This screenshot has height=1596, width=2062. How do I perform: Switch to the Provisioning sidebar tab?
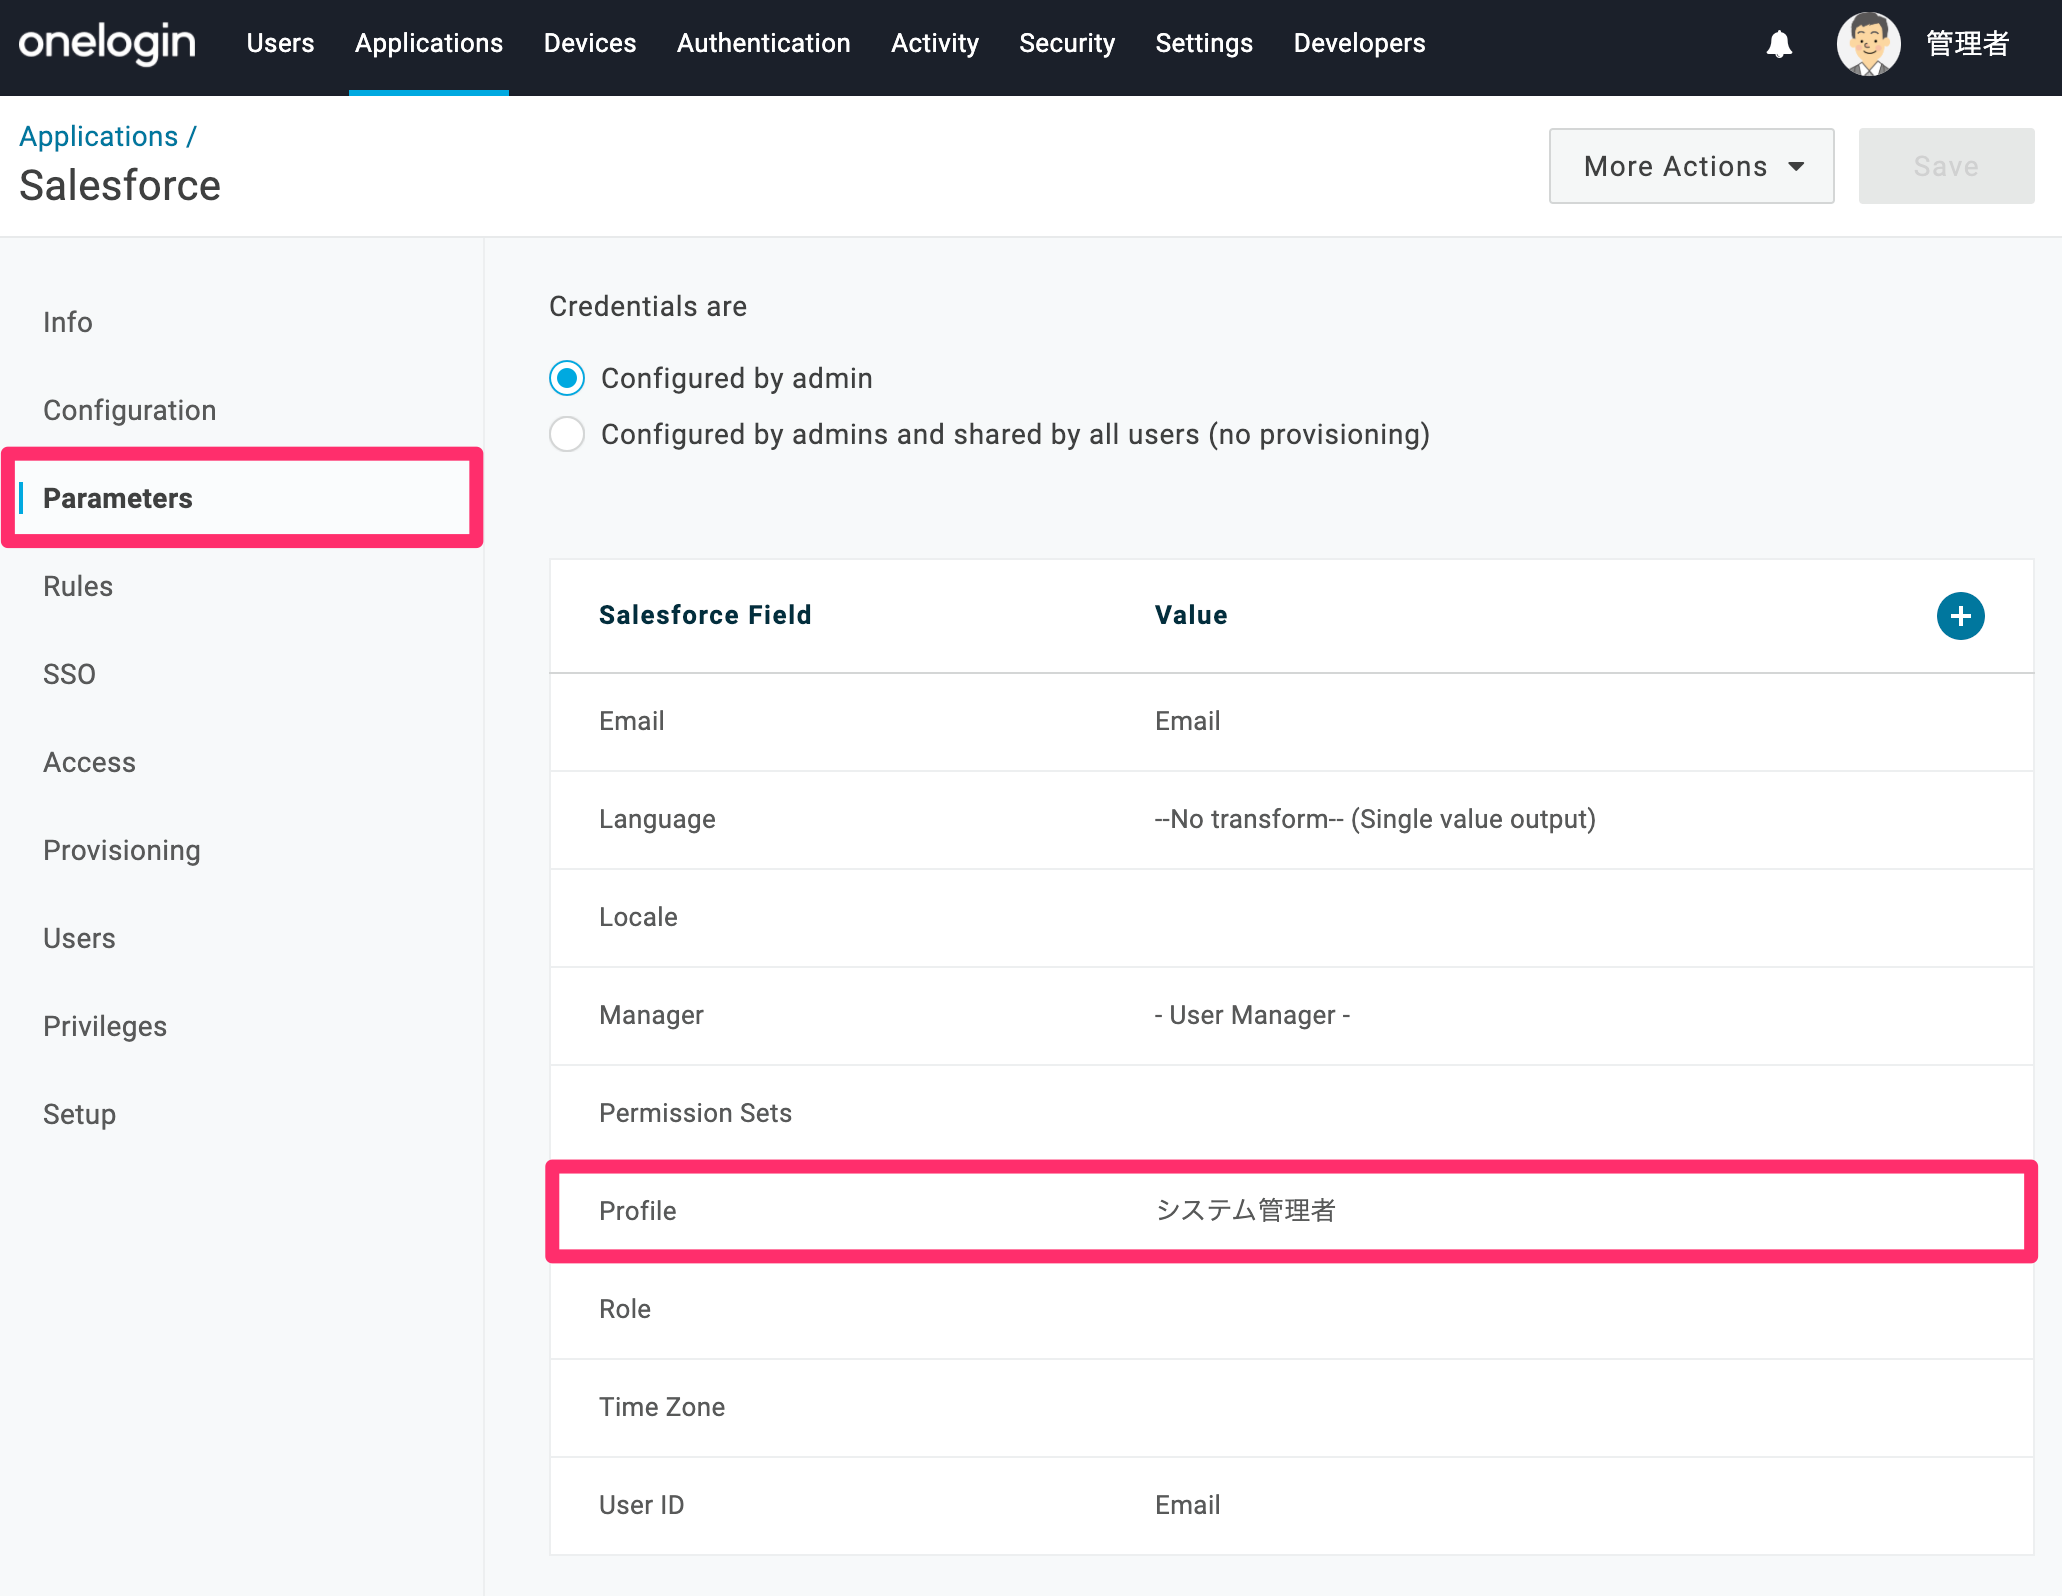point(122,850)
